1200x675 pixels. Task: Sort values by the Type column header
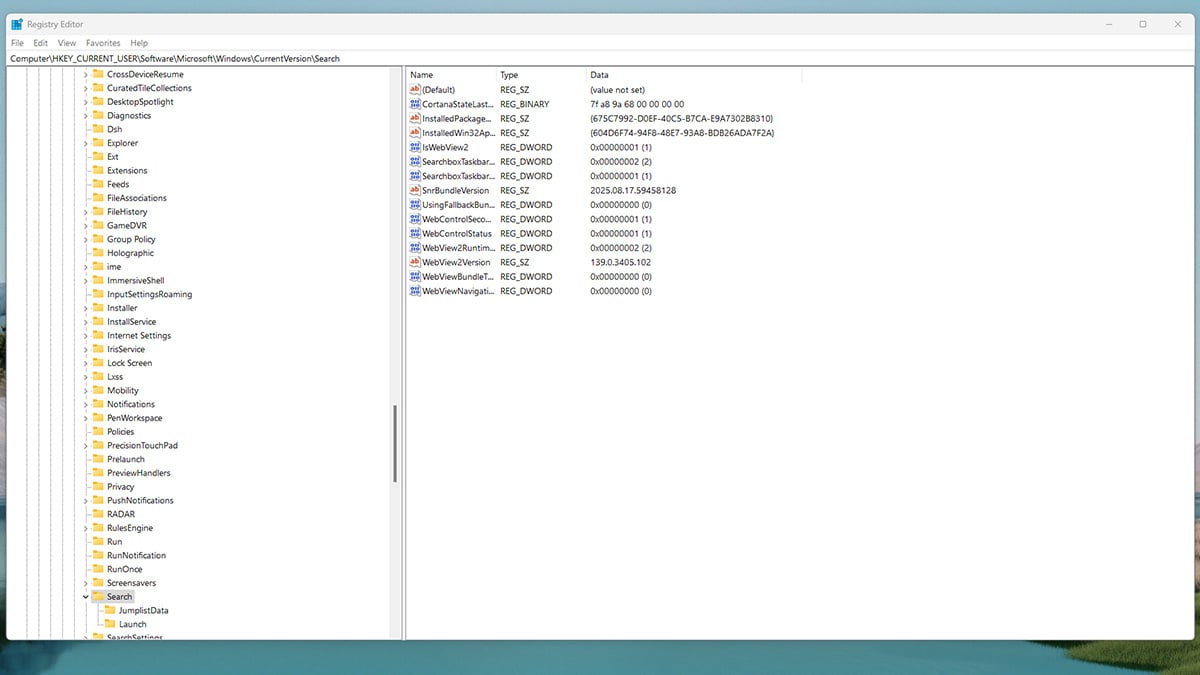point(542,75)
